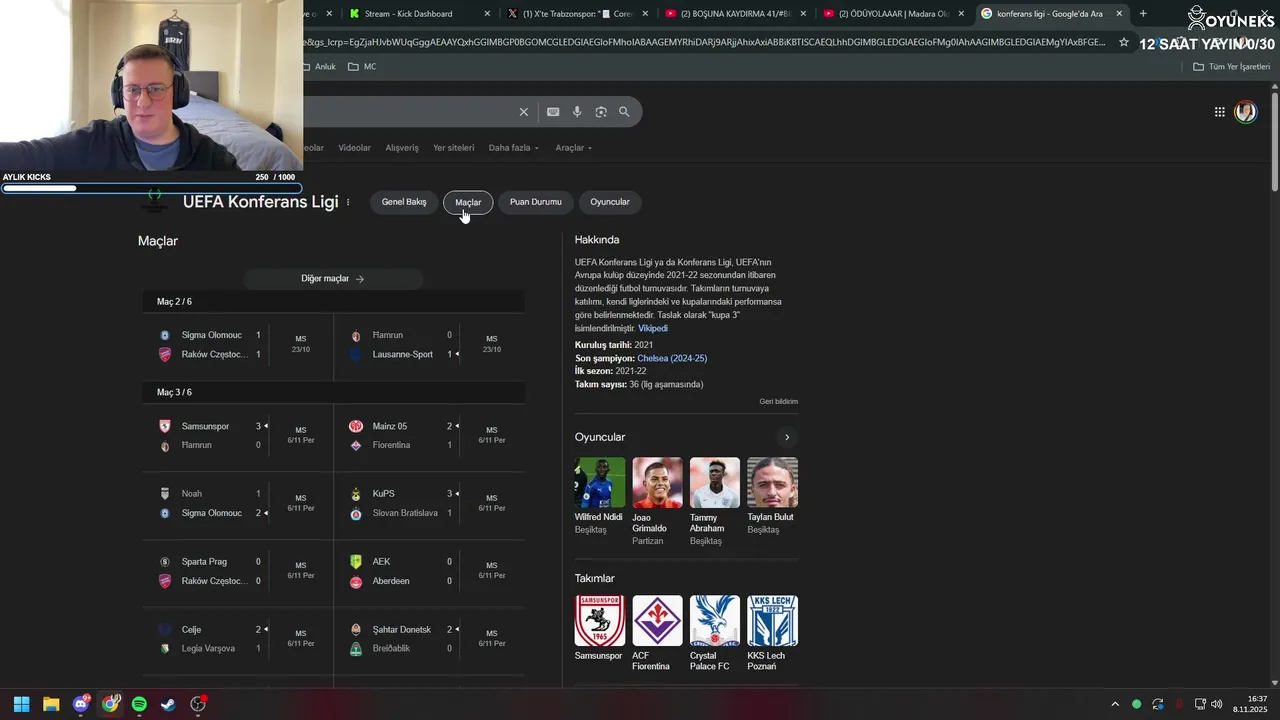Open the KKS Lech Poznań team card
This screenshot has width=1280, height=720.
coord(772,633)
